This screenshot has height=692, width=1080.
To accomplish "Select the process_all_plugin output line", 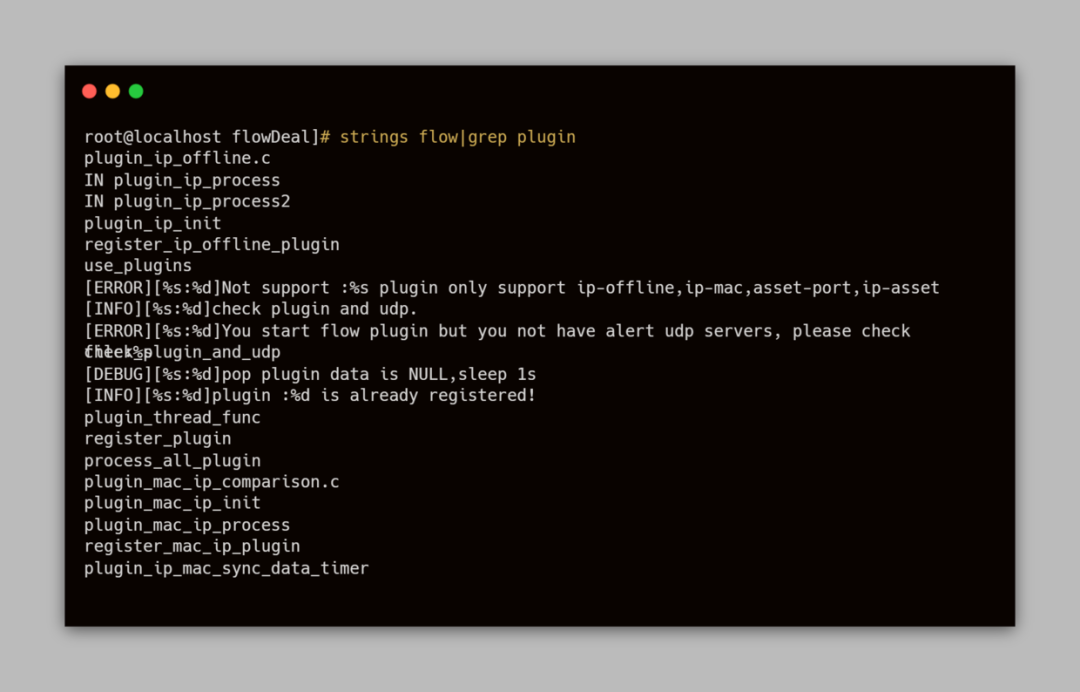I will click(172, 460).
